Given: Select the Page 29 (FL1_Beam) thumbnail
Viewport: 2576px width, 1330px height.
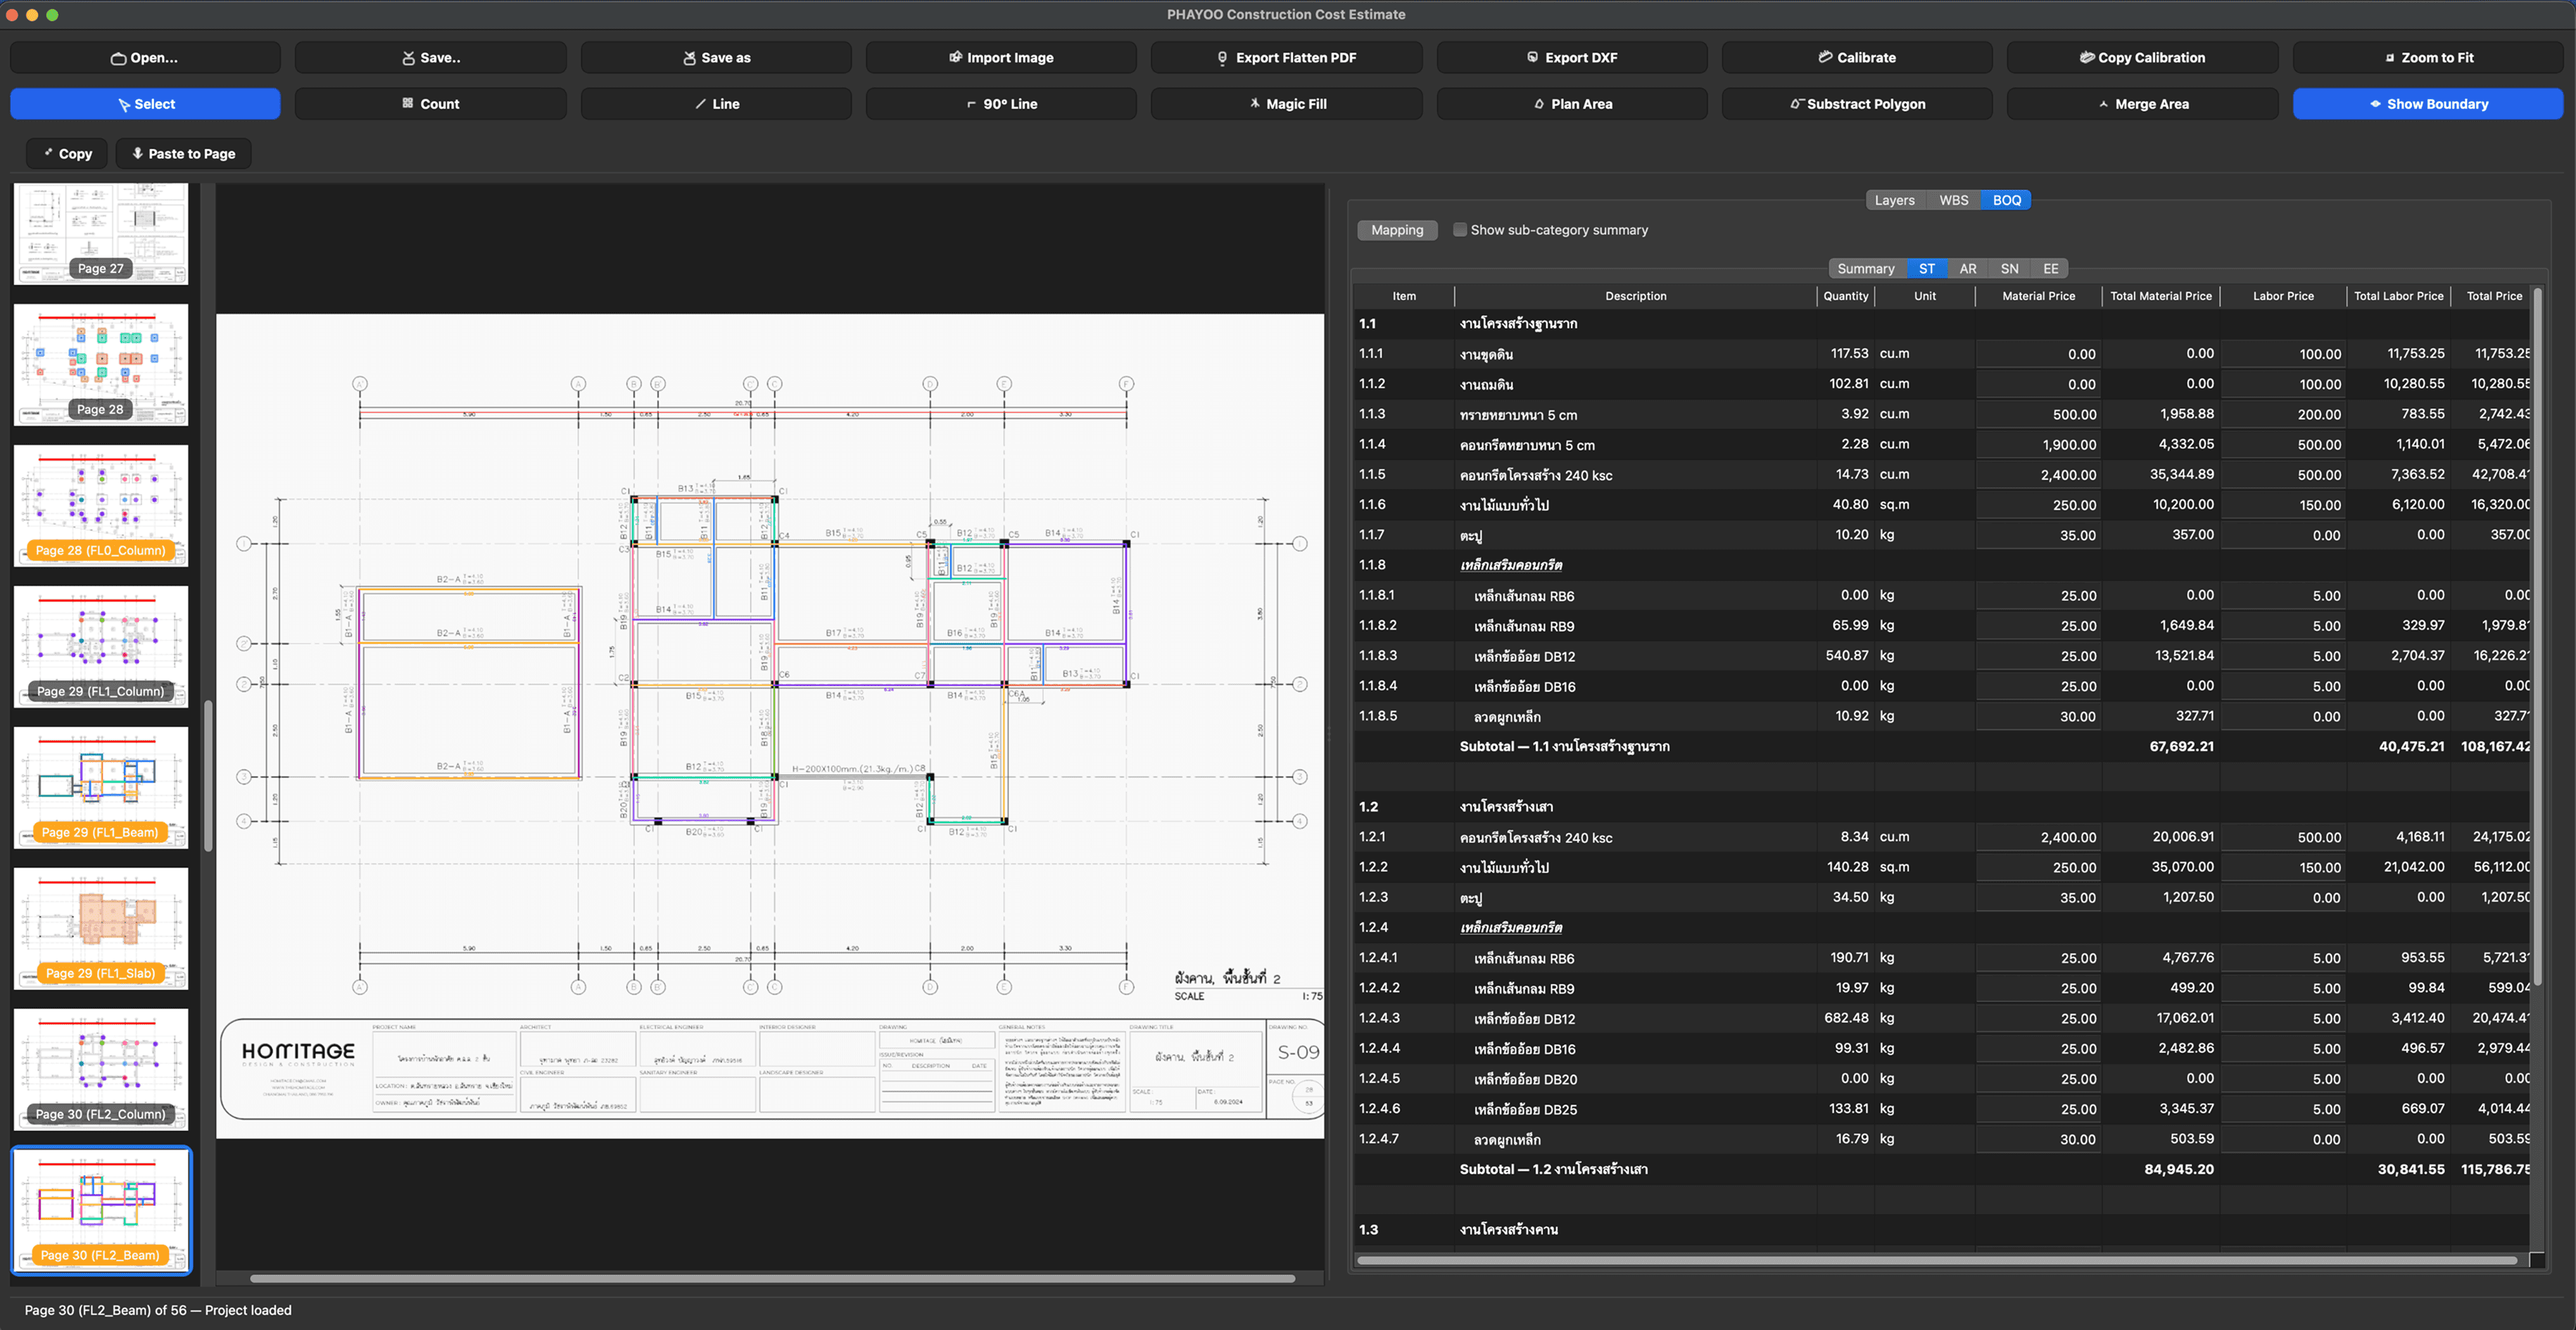Looking at the screenshot, I should click(100, 788).
